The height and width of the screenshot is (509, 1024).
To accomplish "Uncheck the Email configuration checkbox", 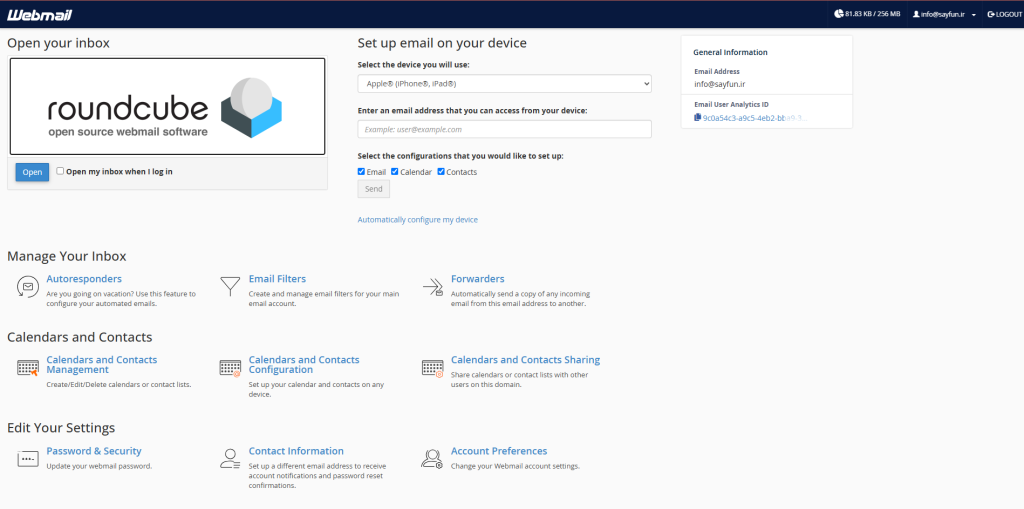I will click(361, 172).
